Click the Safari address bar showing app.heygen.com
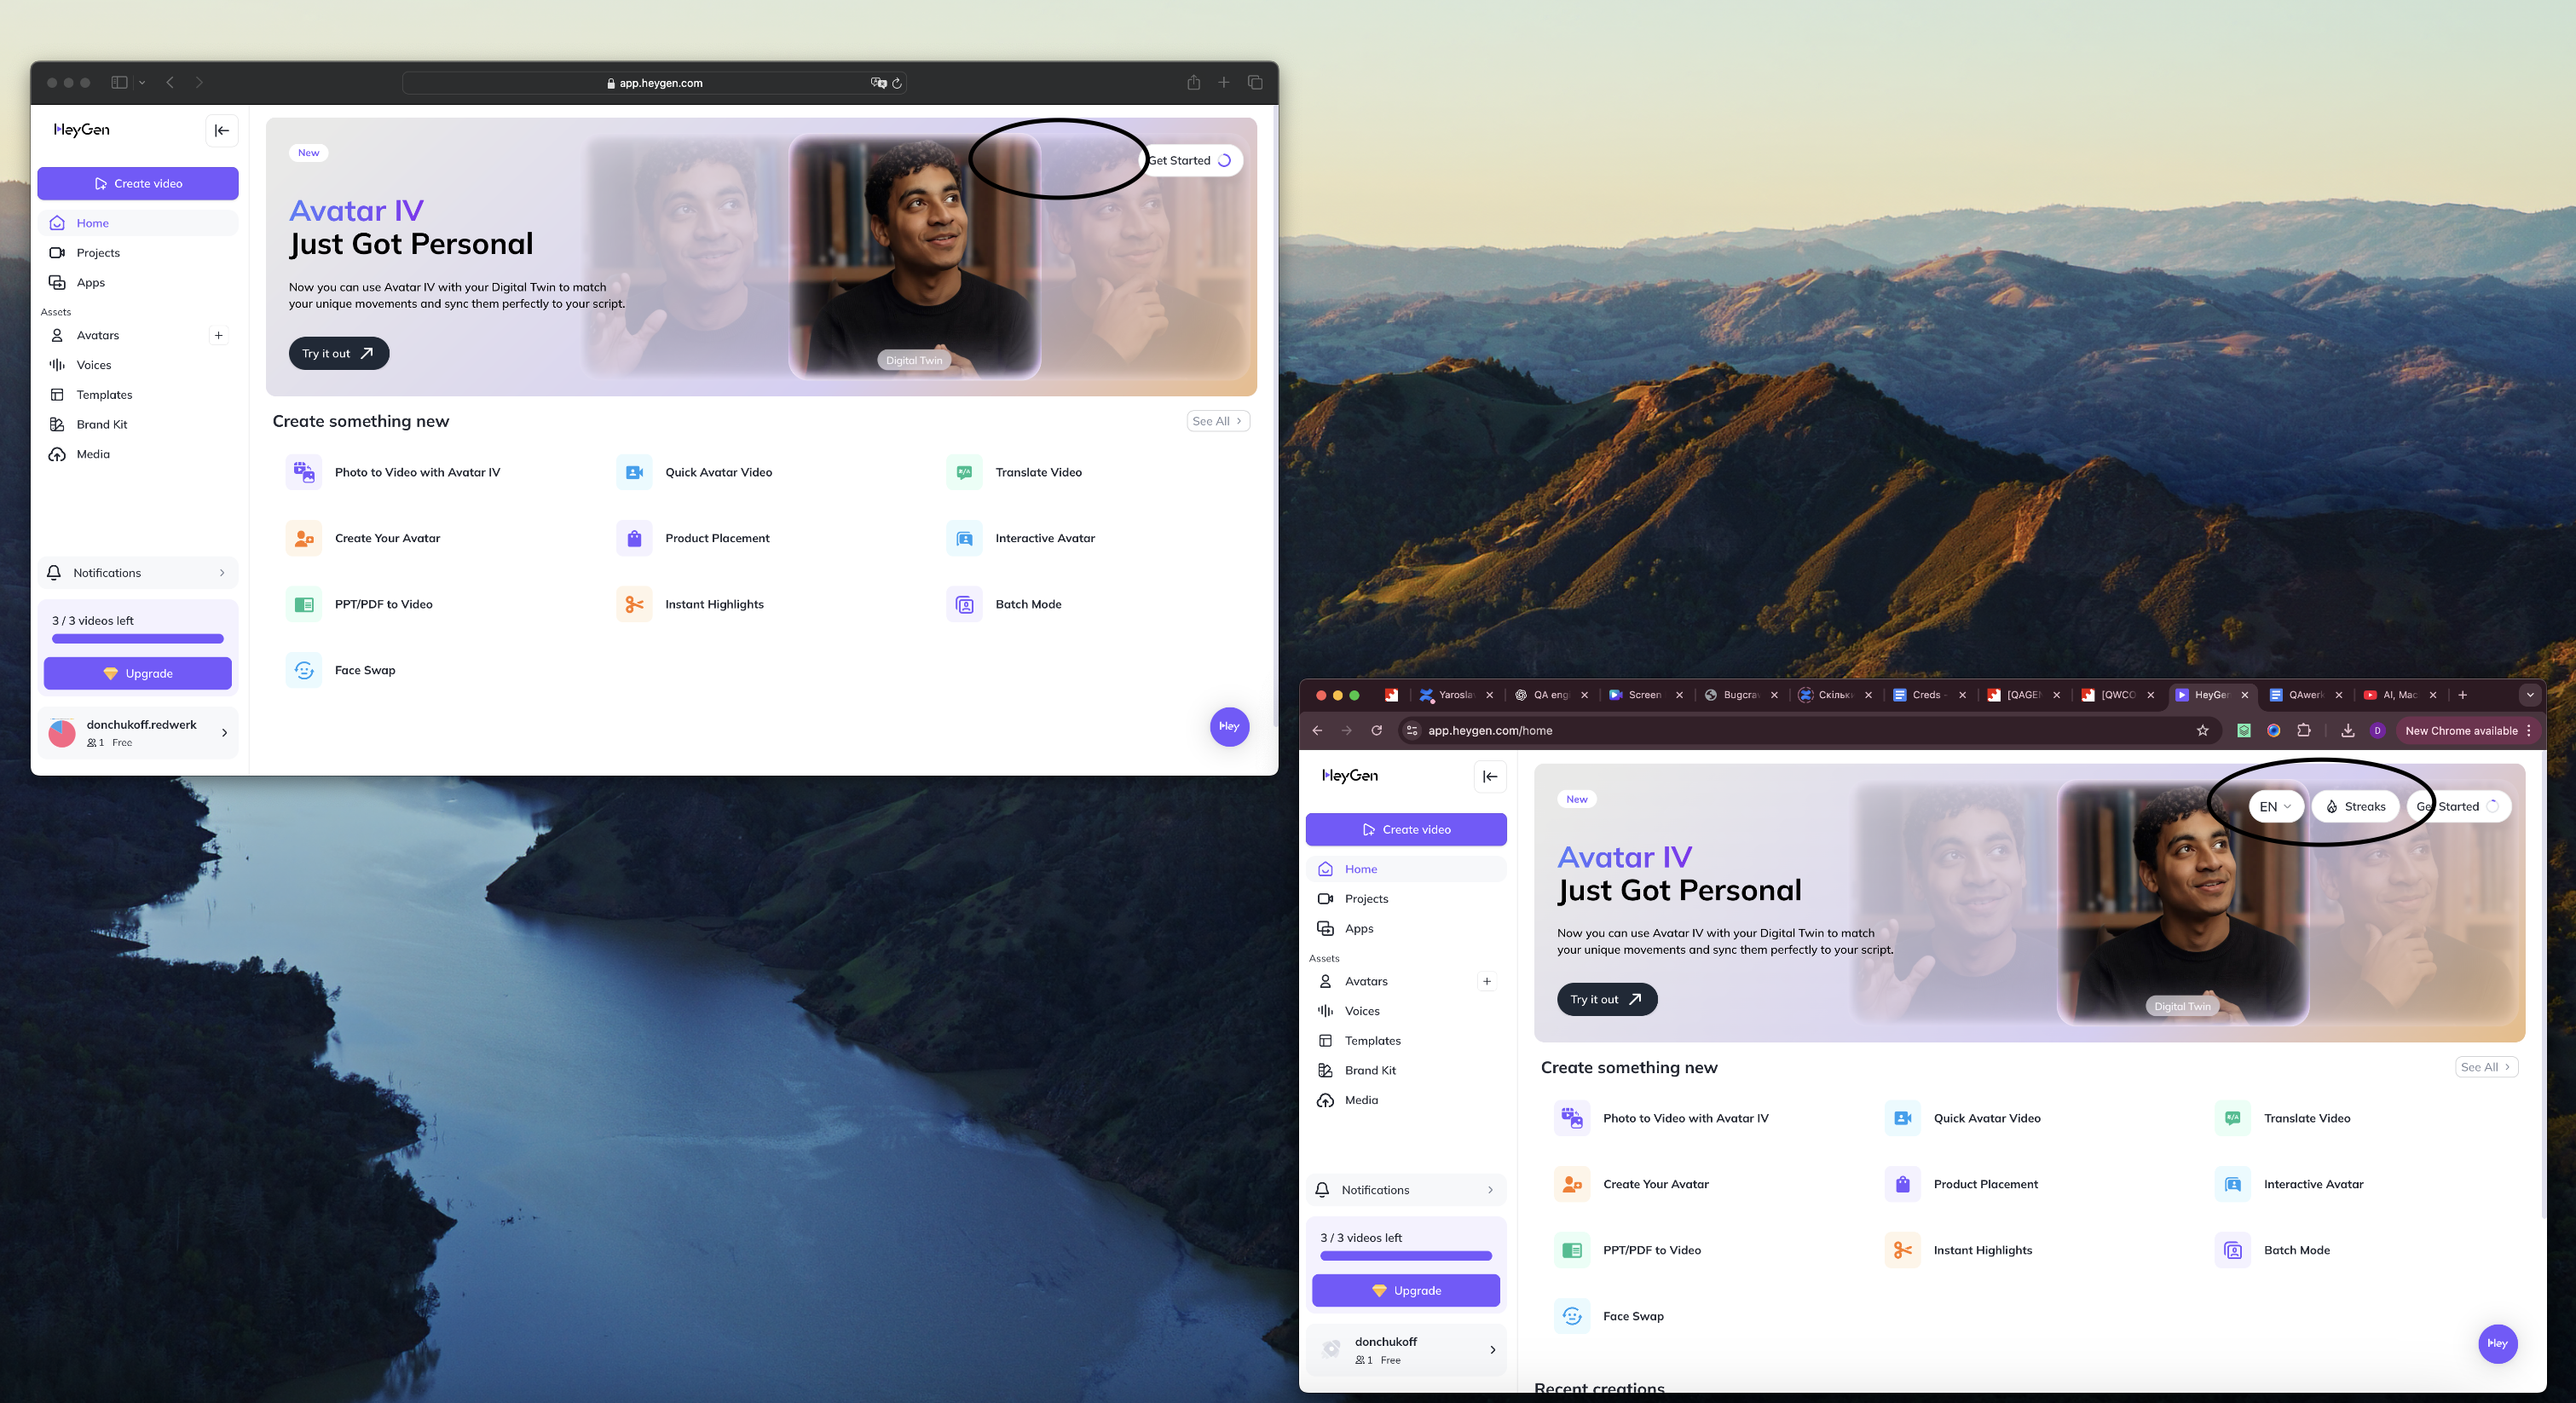This screenshot has width=2576, height=1403. (x=654, y=83)
